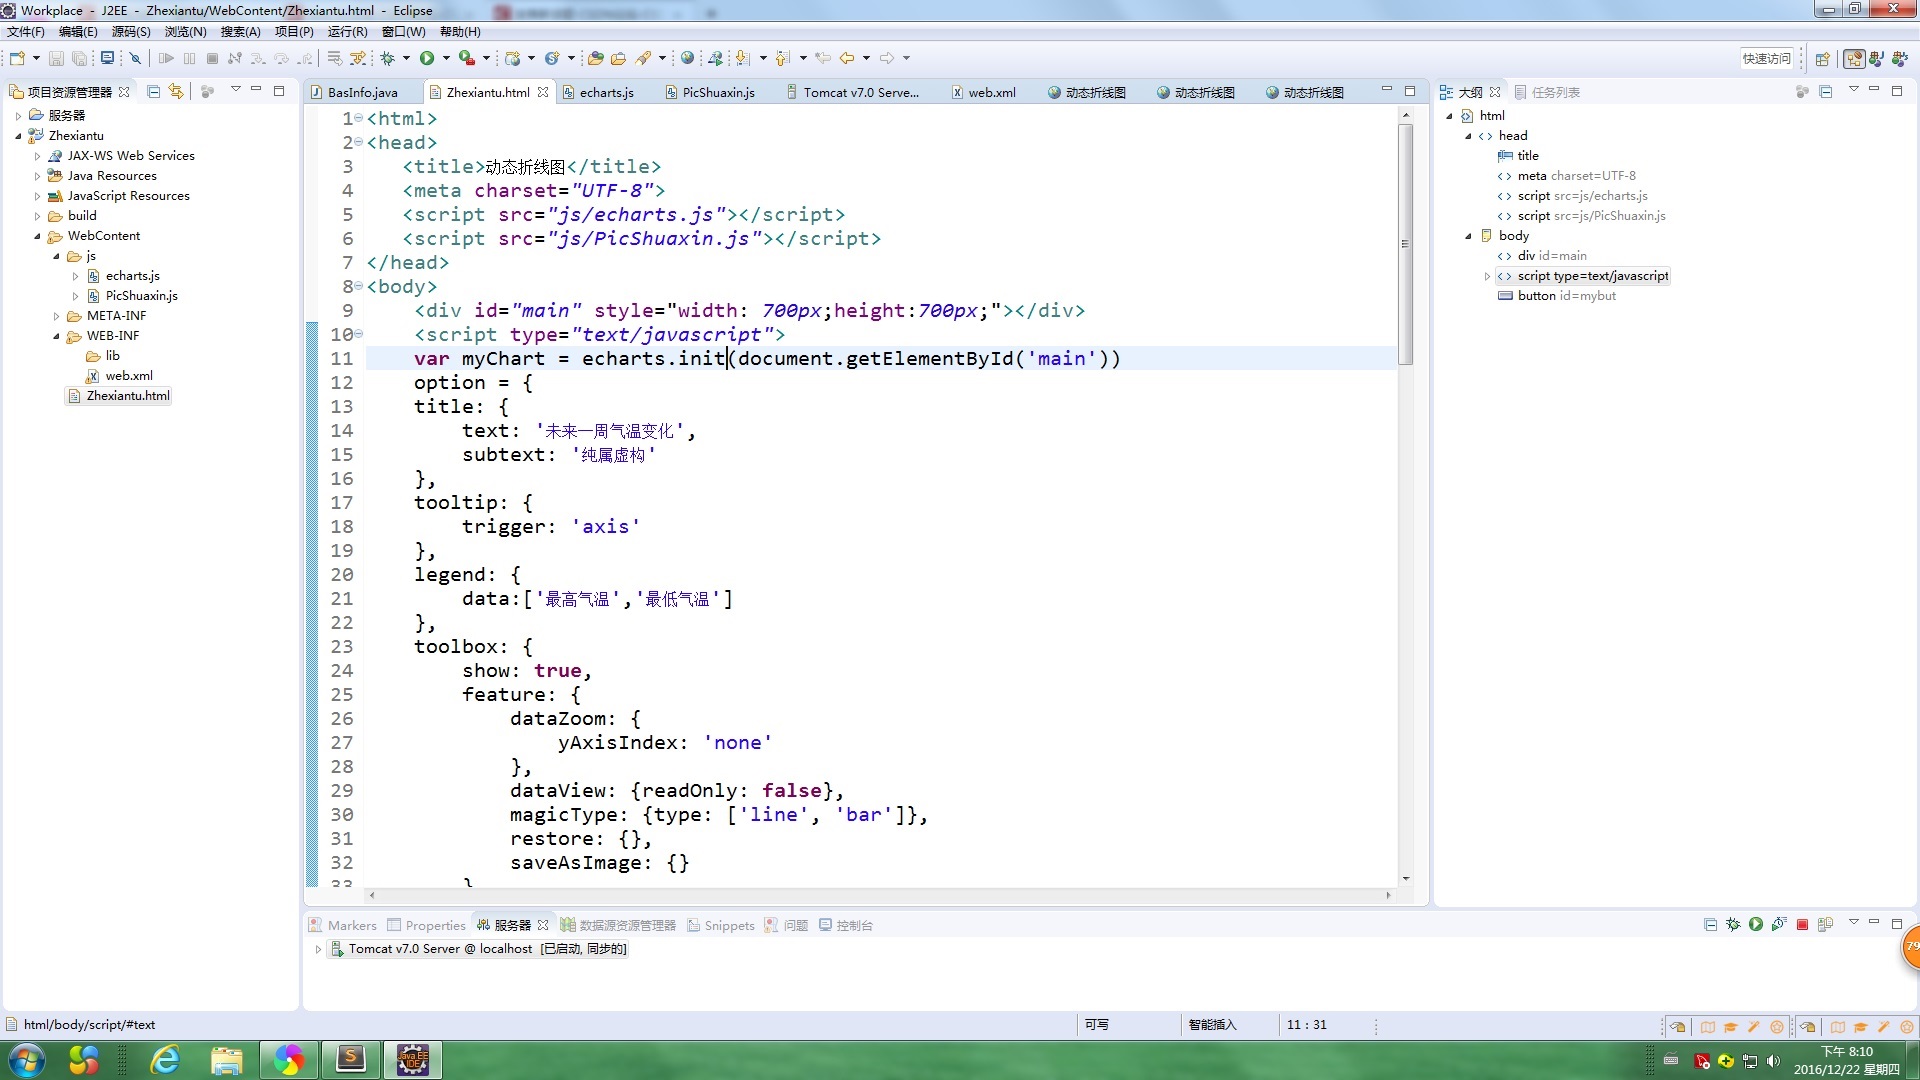1920x1080 pixels.
Task: Collapse the Zhexiantu project node
Action: [18, 136]
